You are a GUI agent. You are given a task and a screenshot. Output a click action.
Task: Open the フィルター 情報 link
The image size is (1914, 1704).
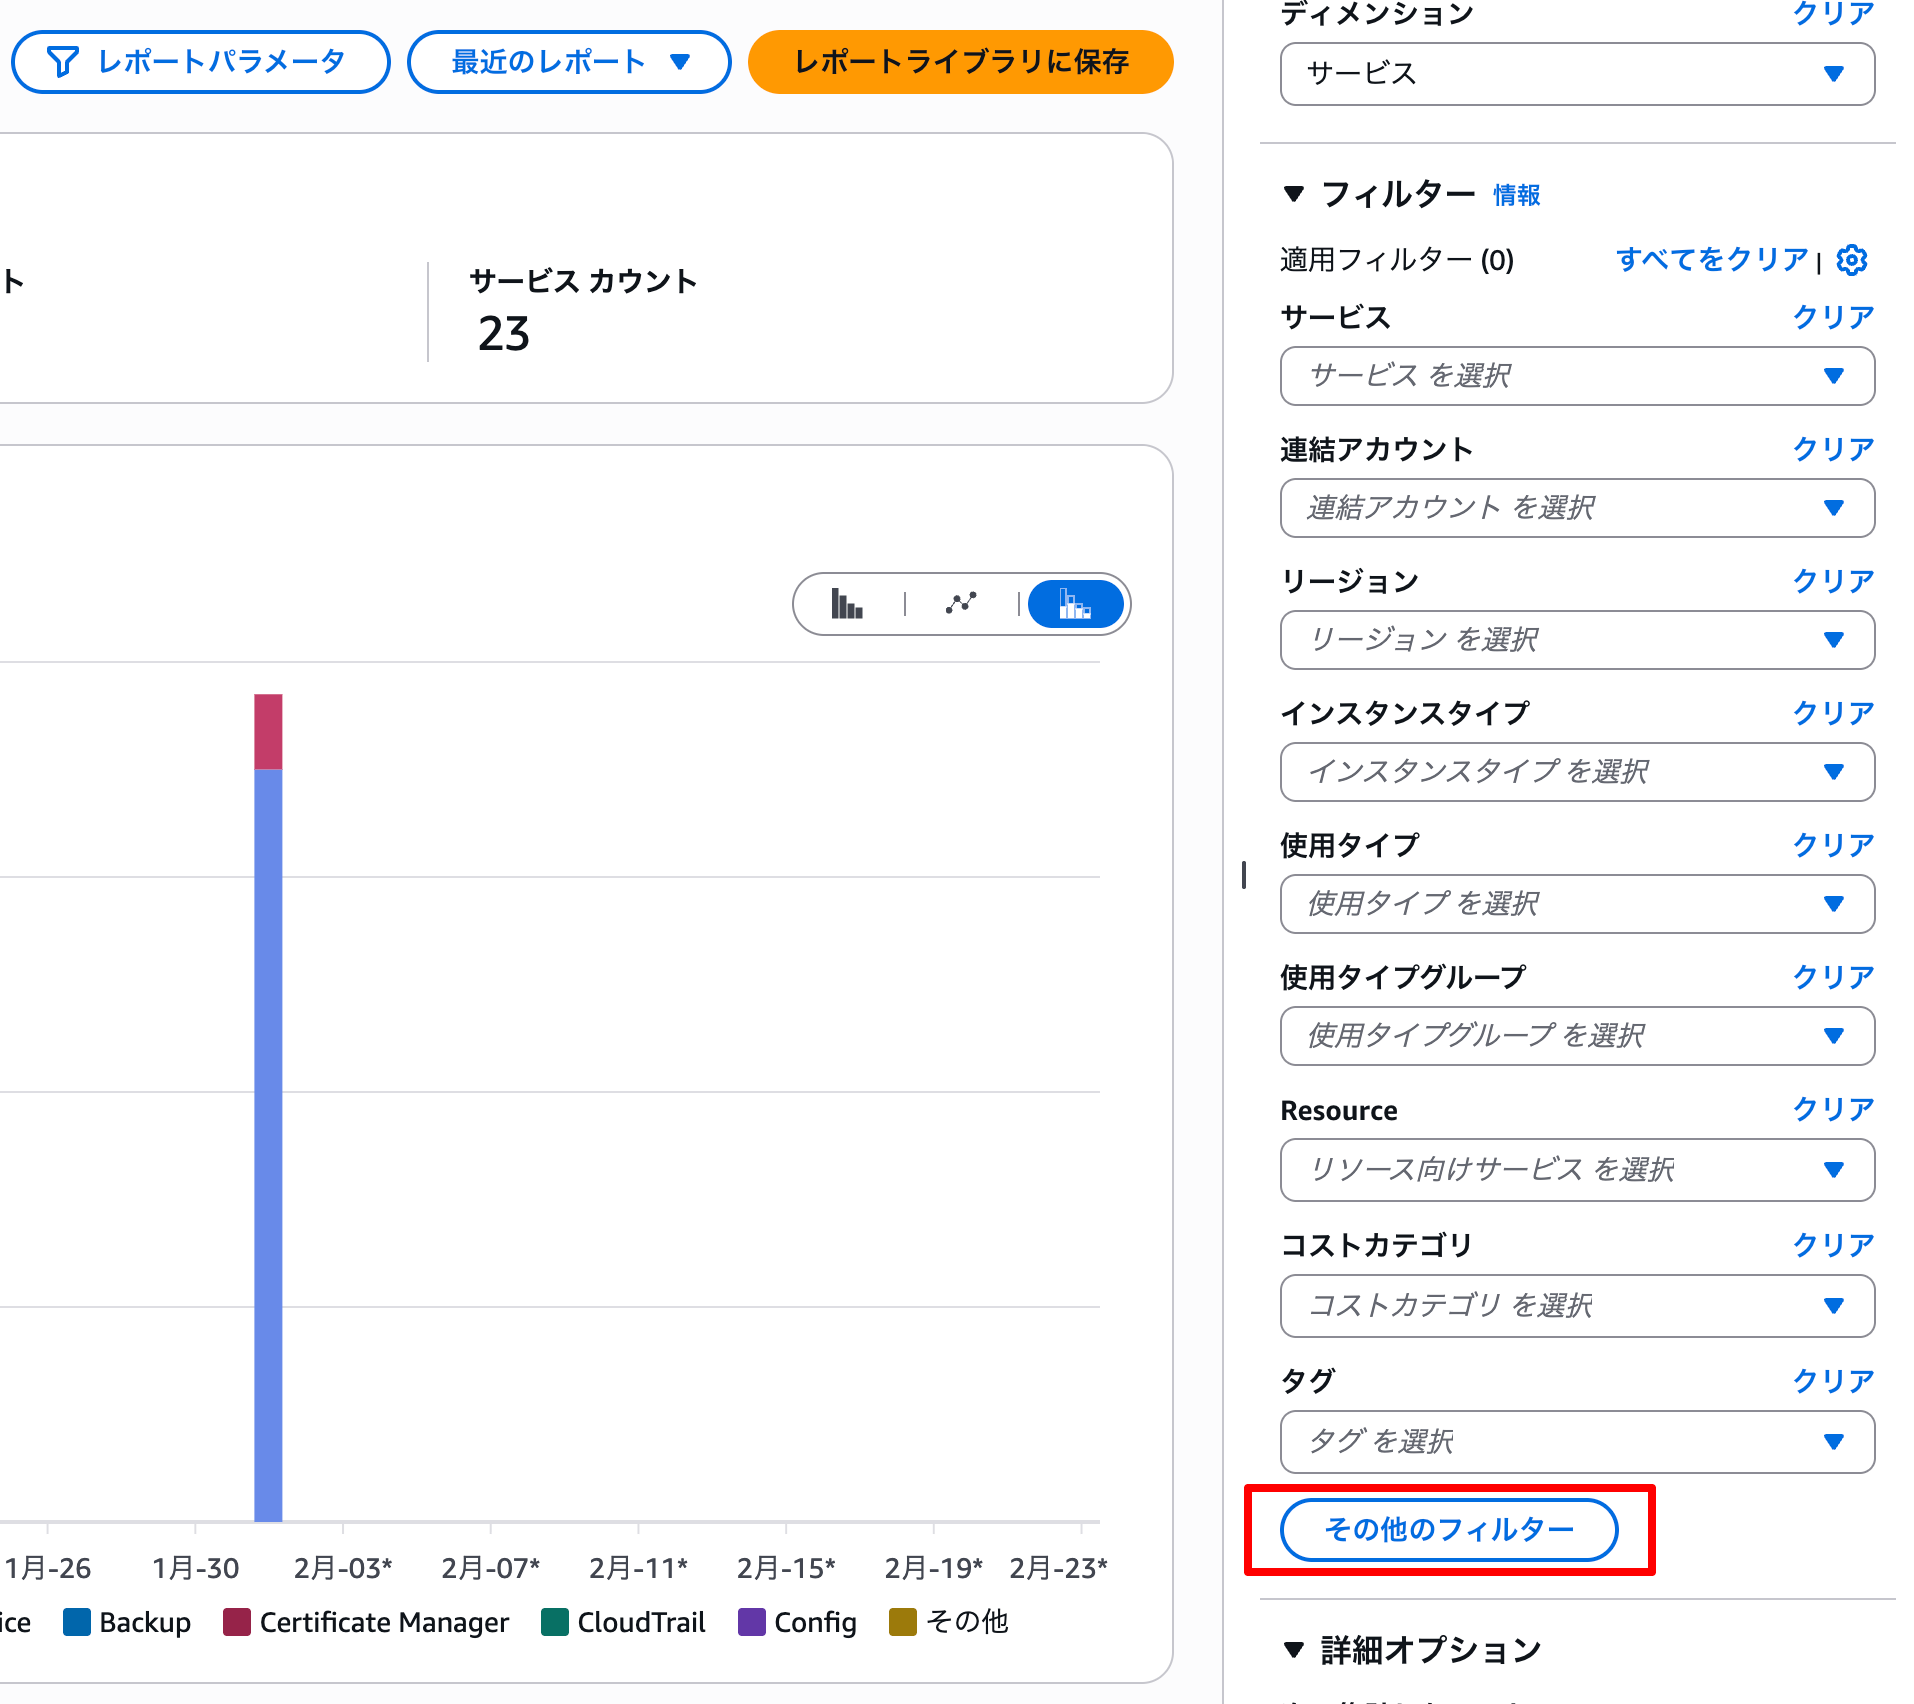tap(1516, 195)
